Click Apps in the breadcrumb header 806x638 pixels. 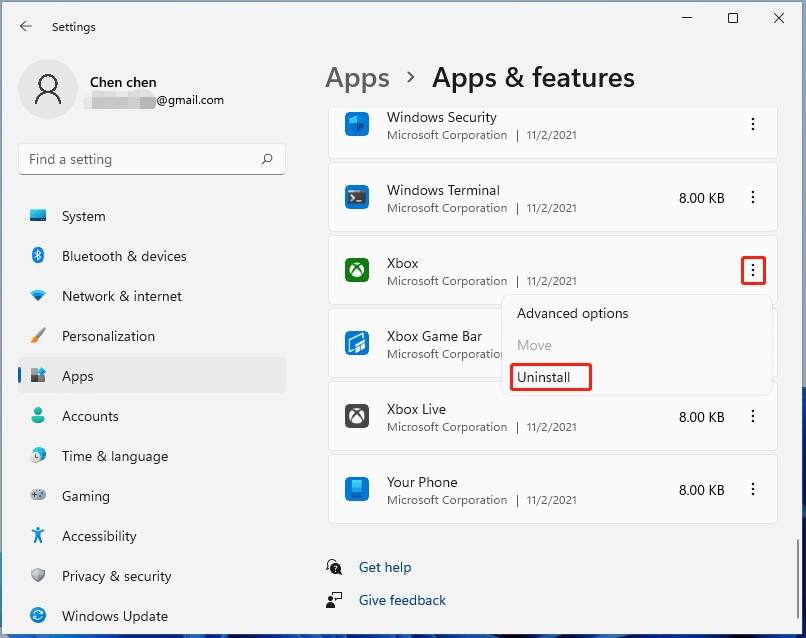[x=357, y=78]
